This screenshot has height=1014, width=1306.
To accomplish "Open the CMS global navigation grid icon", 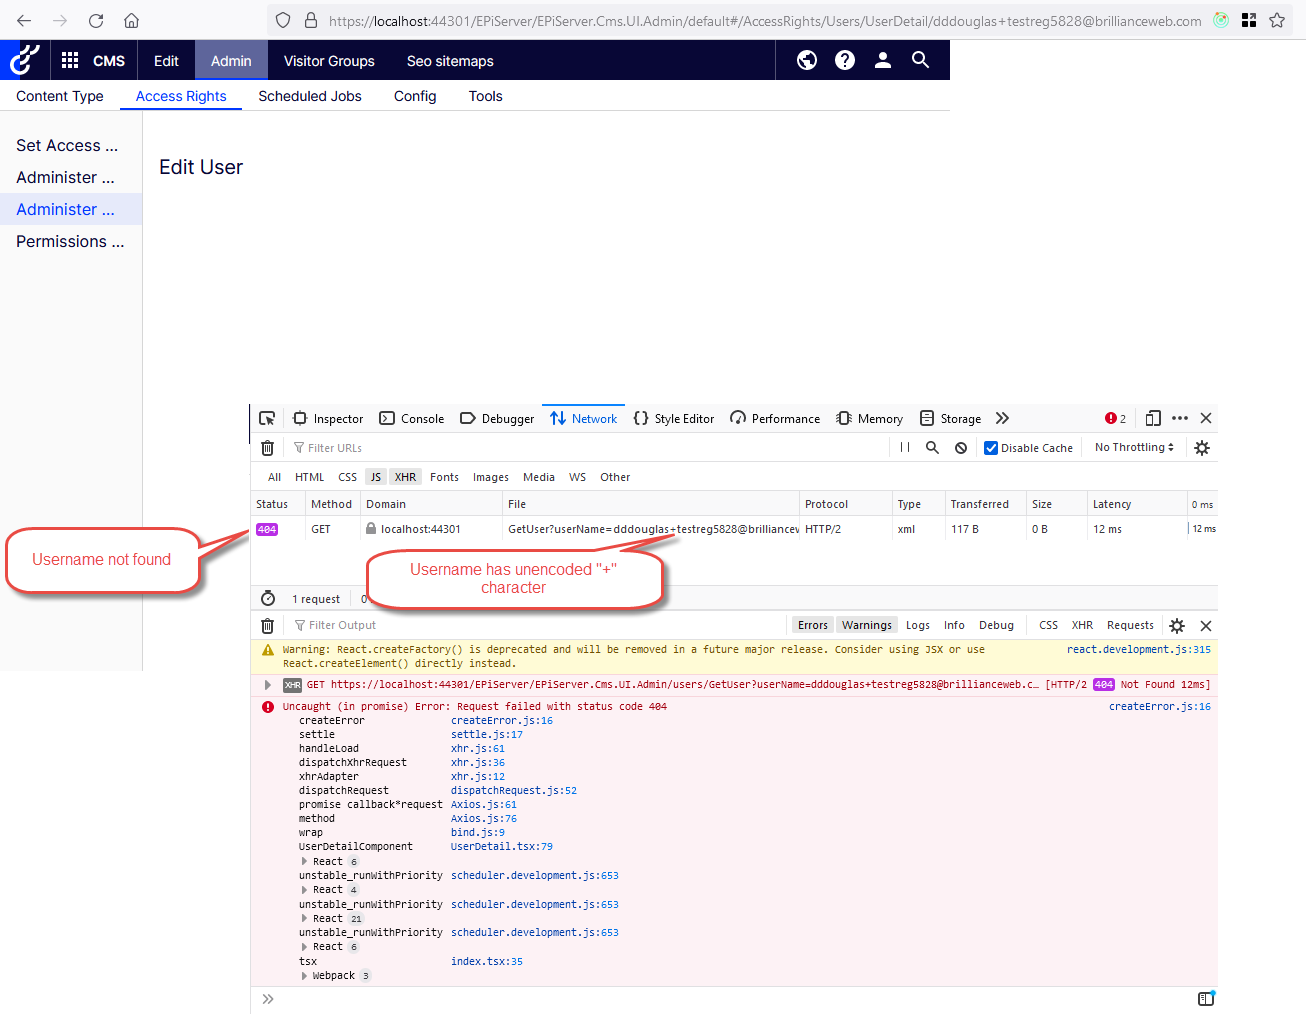I will (x=70, y=61).
